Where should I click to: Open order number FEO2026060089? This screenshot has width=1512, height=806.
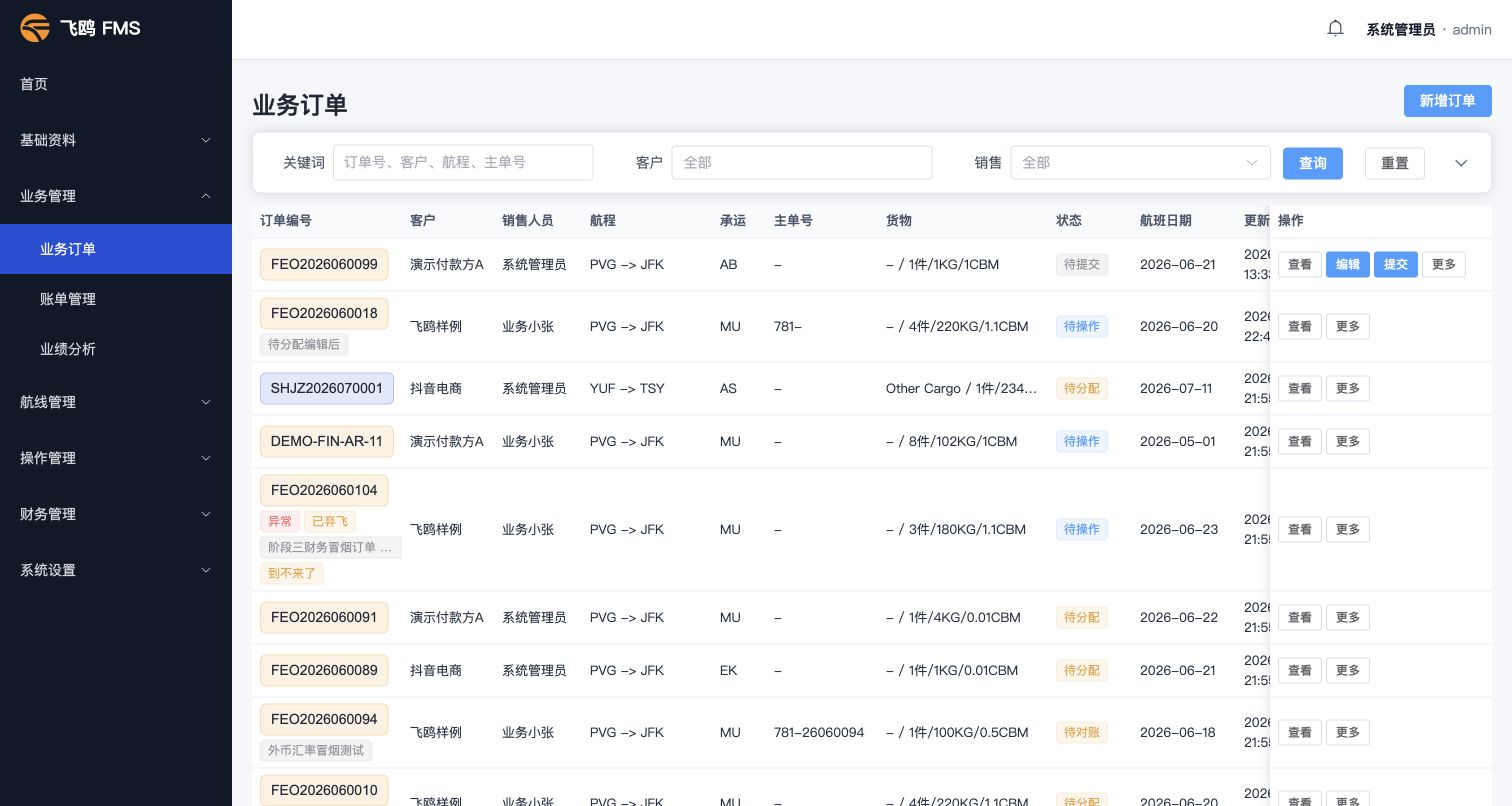pyautogui.click(x=324, y=671)
